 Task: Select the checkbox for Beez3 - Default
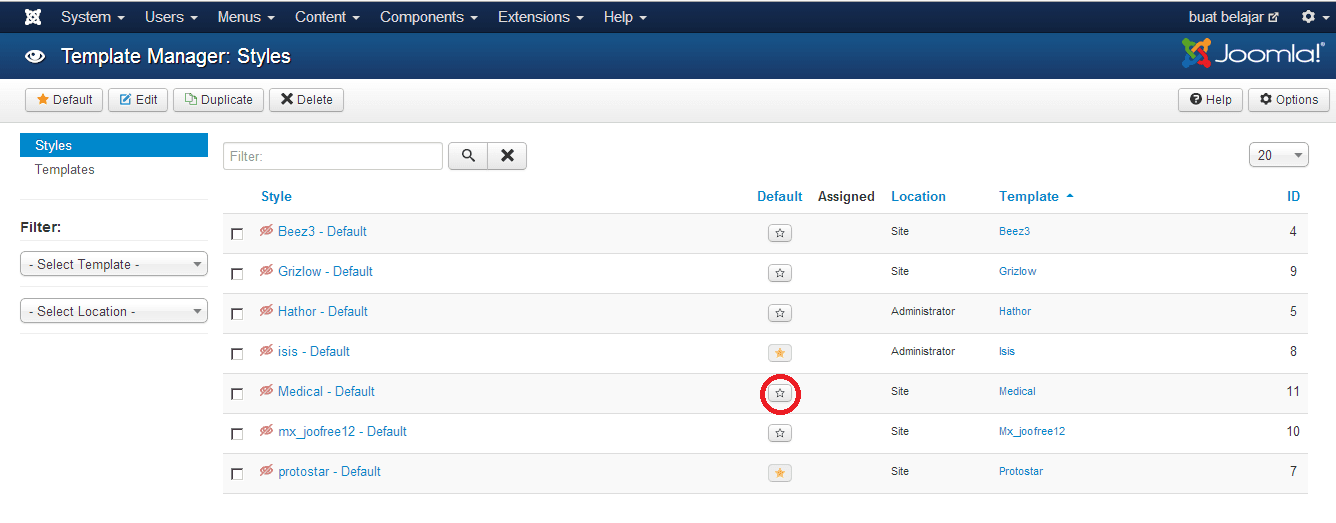coord(237,234)
